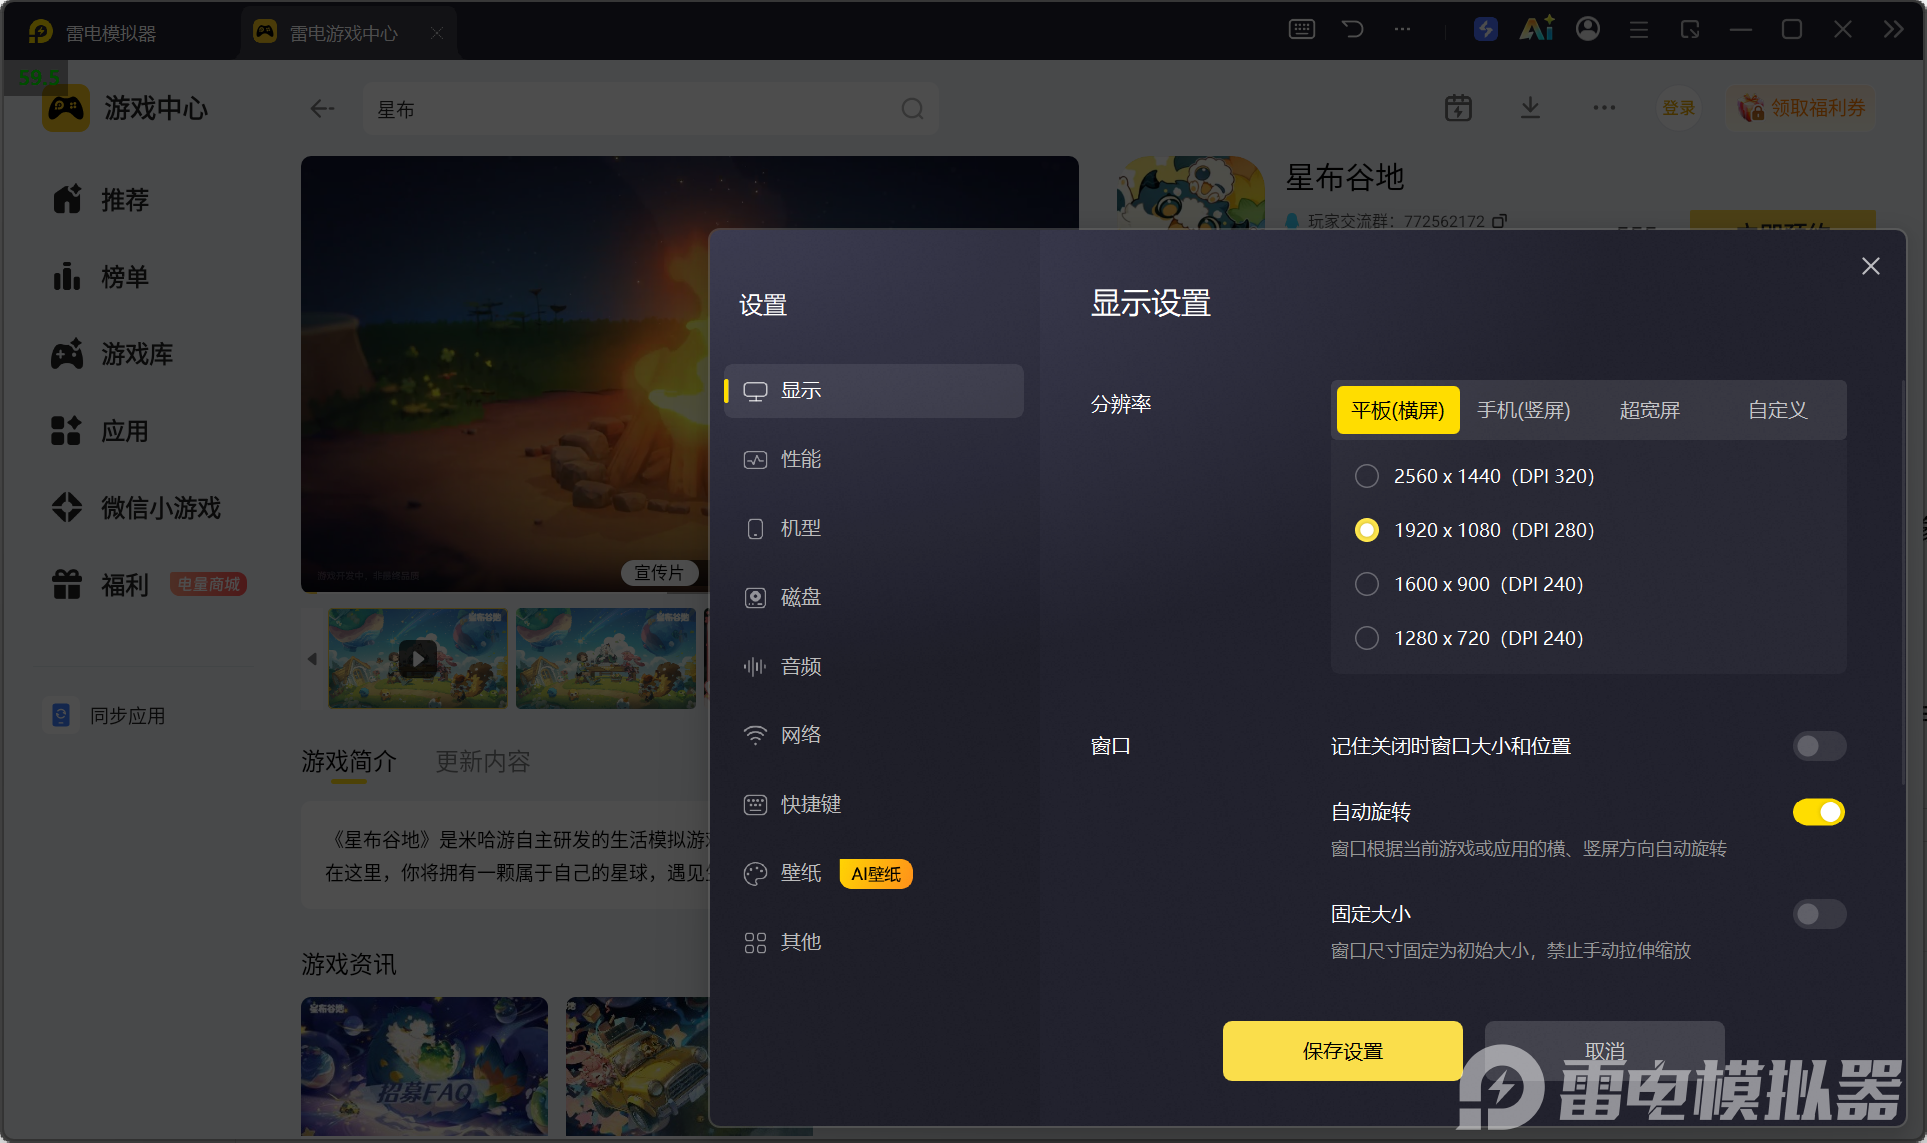Click the search field containing 星布
The image size is (1927, 1143).
pos(650,109)
